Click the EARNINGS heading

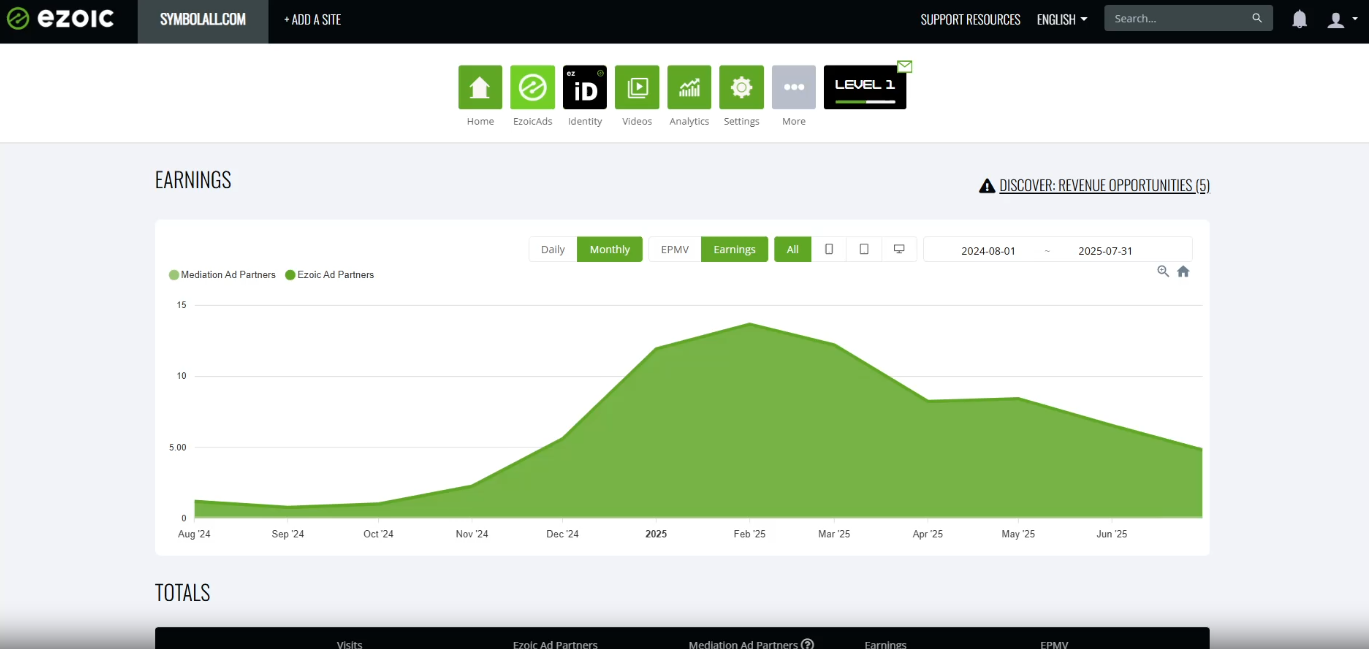click(x=193, y=180)
